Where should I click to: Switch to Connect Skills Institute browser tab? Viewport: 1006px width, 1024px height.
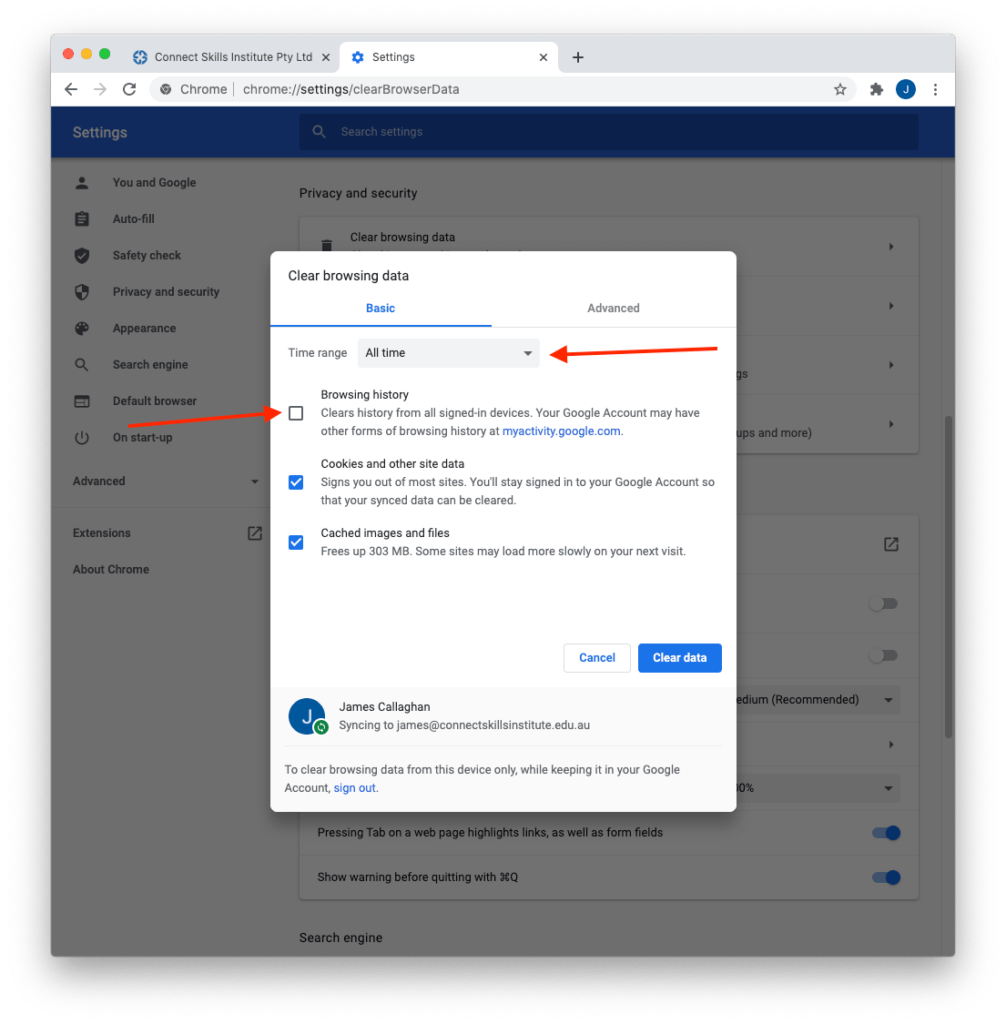(x=232, y=57)
